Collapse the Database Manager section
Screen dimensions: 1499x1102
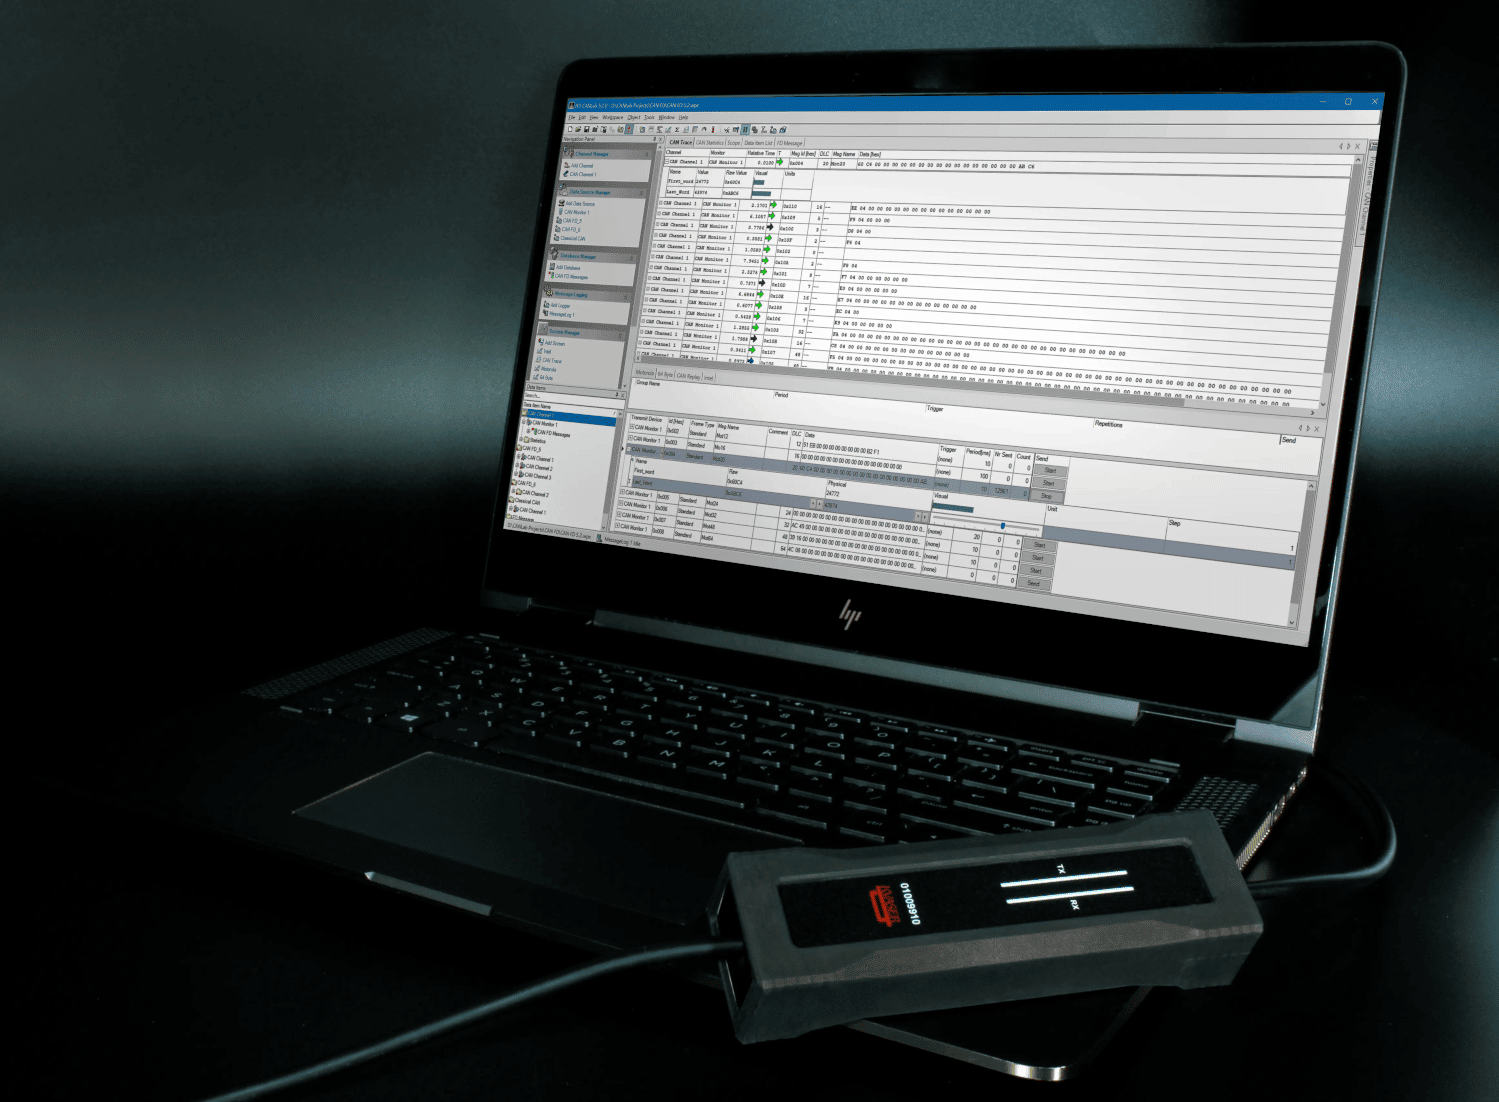click(x=631, y=258)
